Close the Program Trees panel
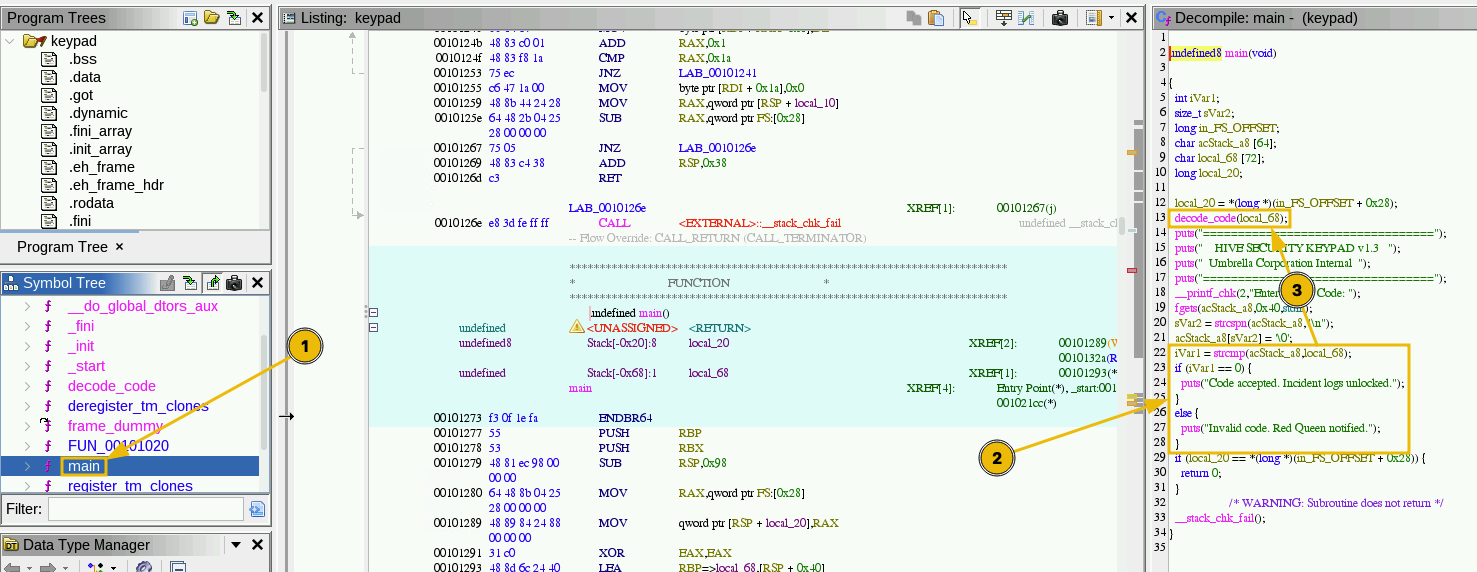 (257, 17)
